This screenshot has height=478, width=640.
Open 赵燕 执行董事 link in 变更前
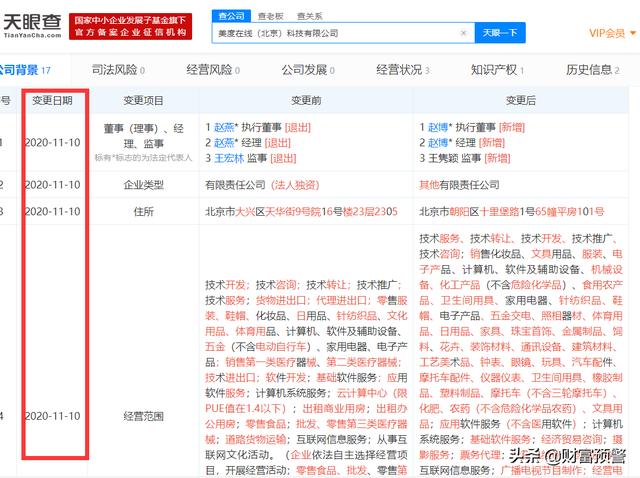(224, 127)
